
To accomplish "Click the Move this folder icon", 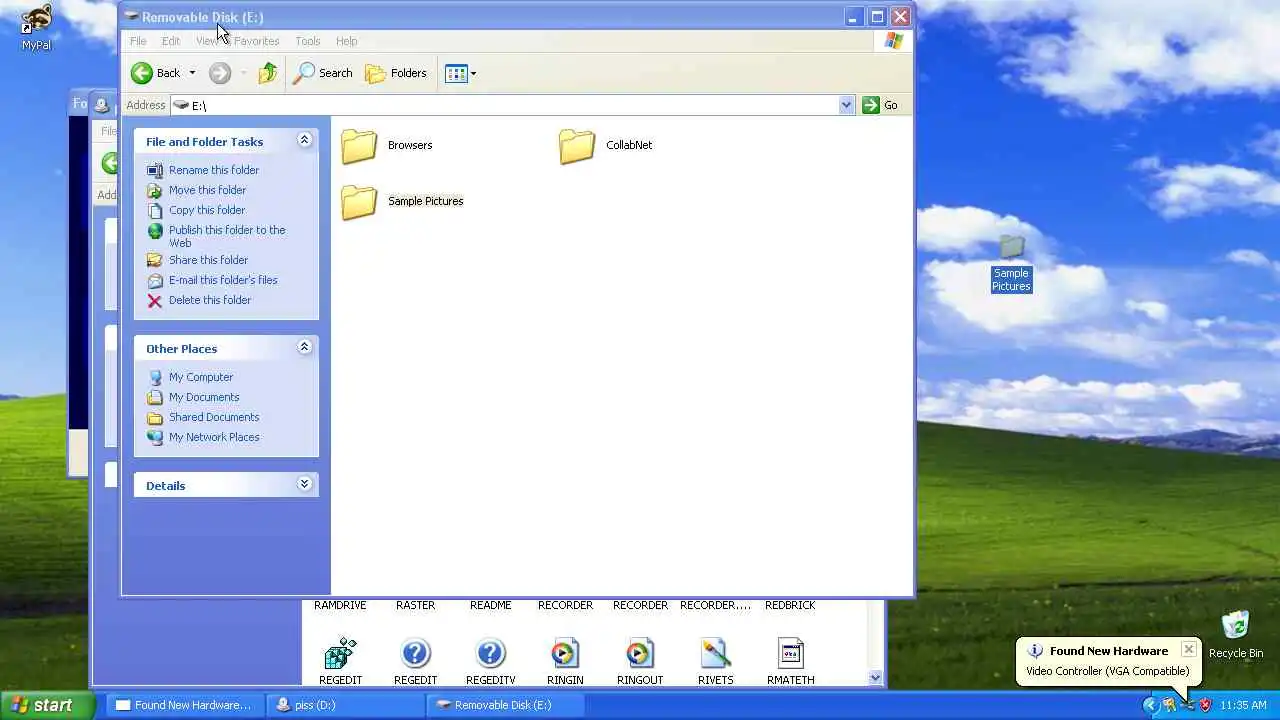I will pyautogui.click(x=155, y=190).
